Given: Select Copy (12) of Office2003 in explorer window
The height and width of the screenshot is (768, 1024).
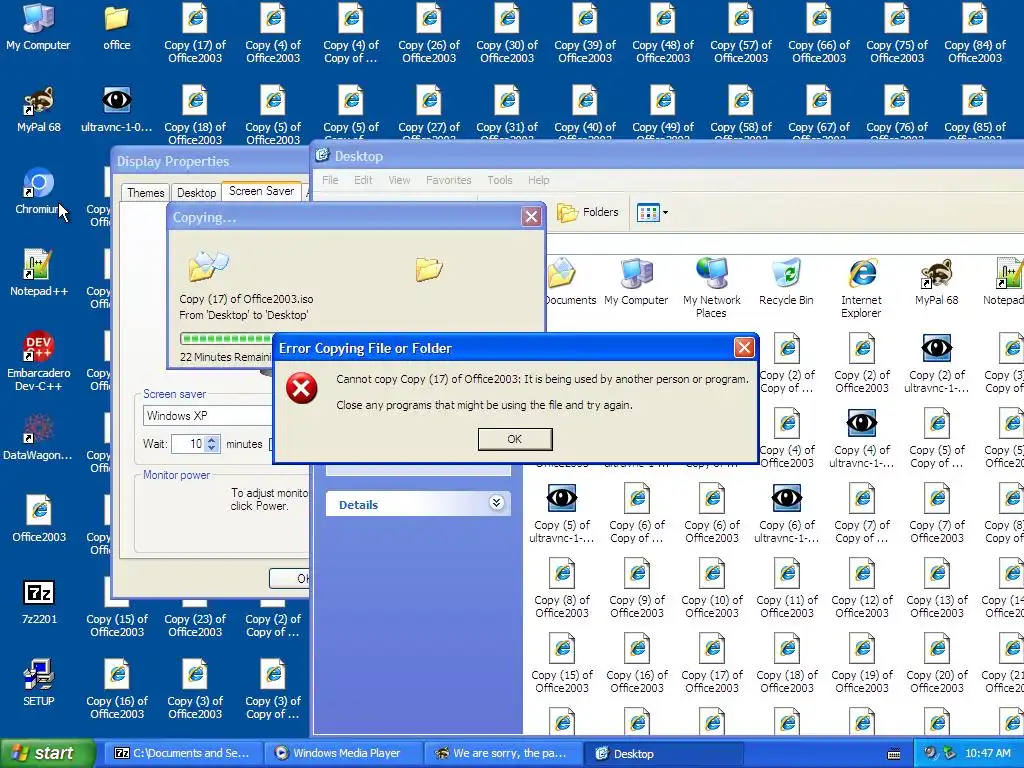Looking at the screenshot, I should (861, 588).
